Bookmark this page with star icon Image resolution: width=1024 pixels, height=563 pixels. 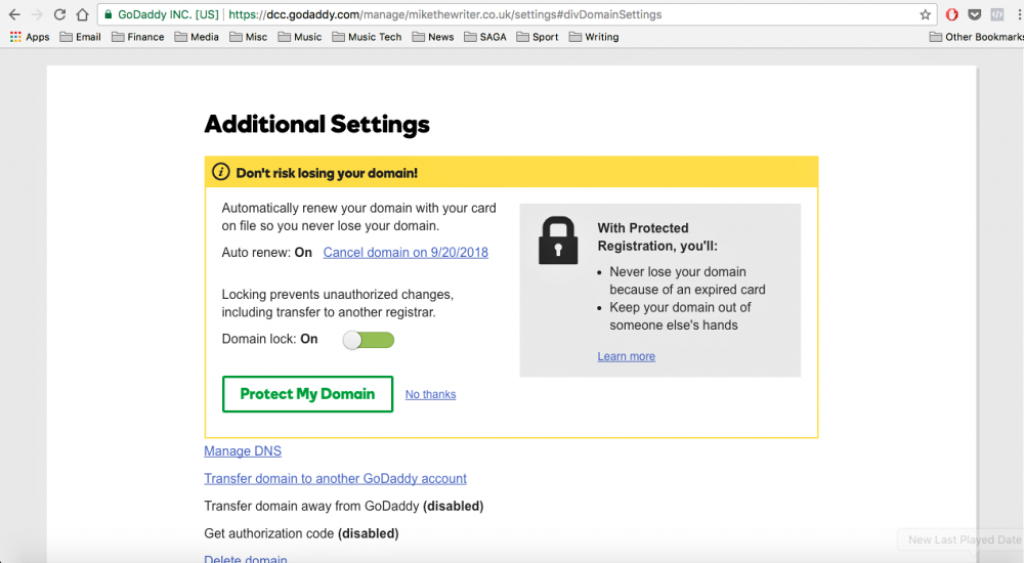(925, 15)
